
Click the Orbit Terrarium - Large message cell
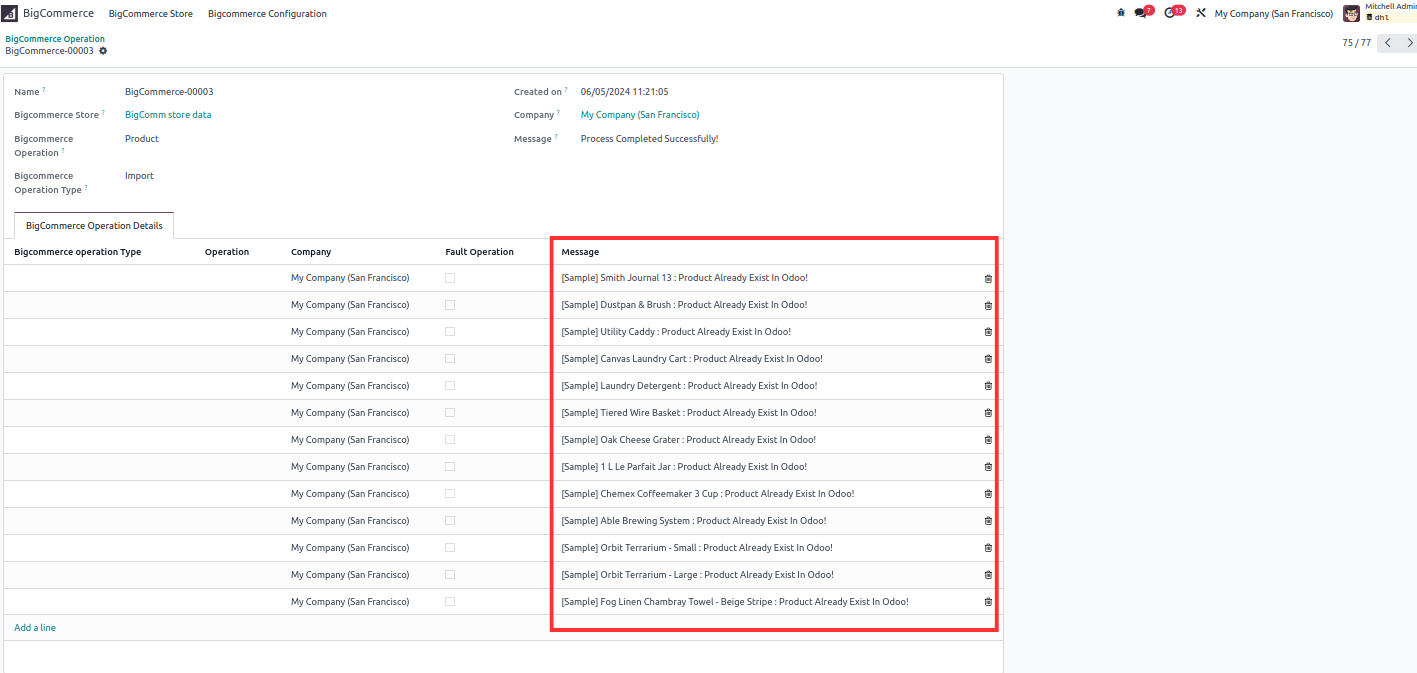[697, 575]
